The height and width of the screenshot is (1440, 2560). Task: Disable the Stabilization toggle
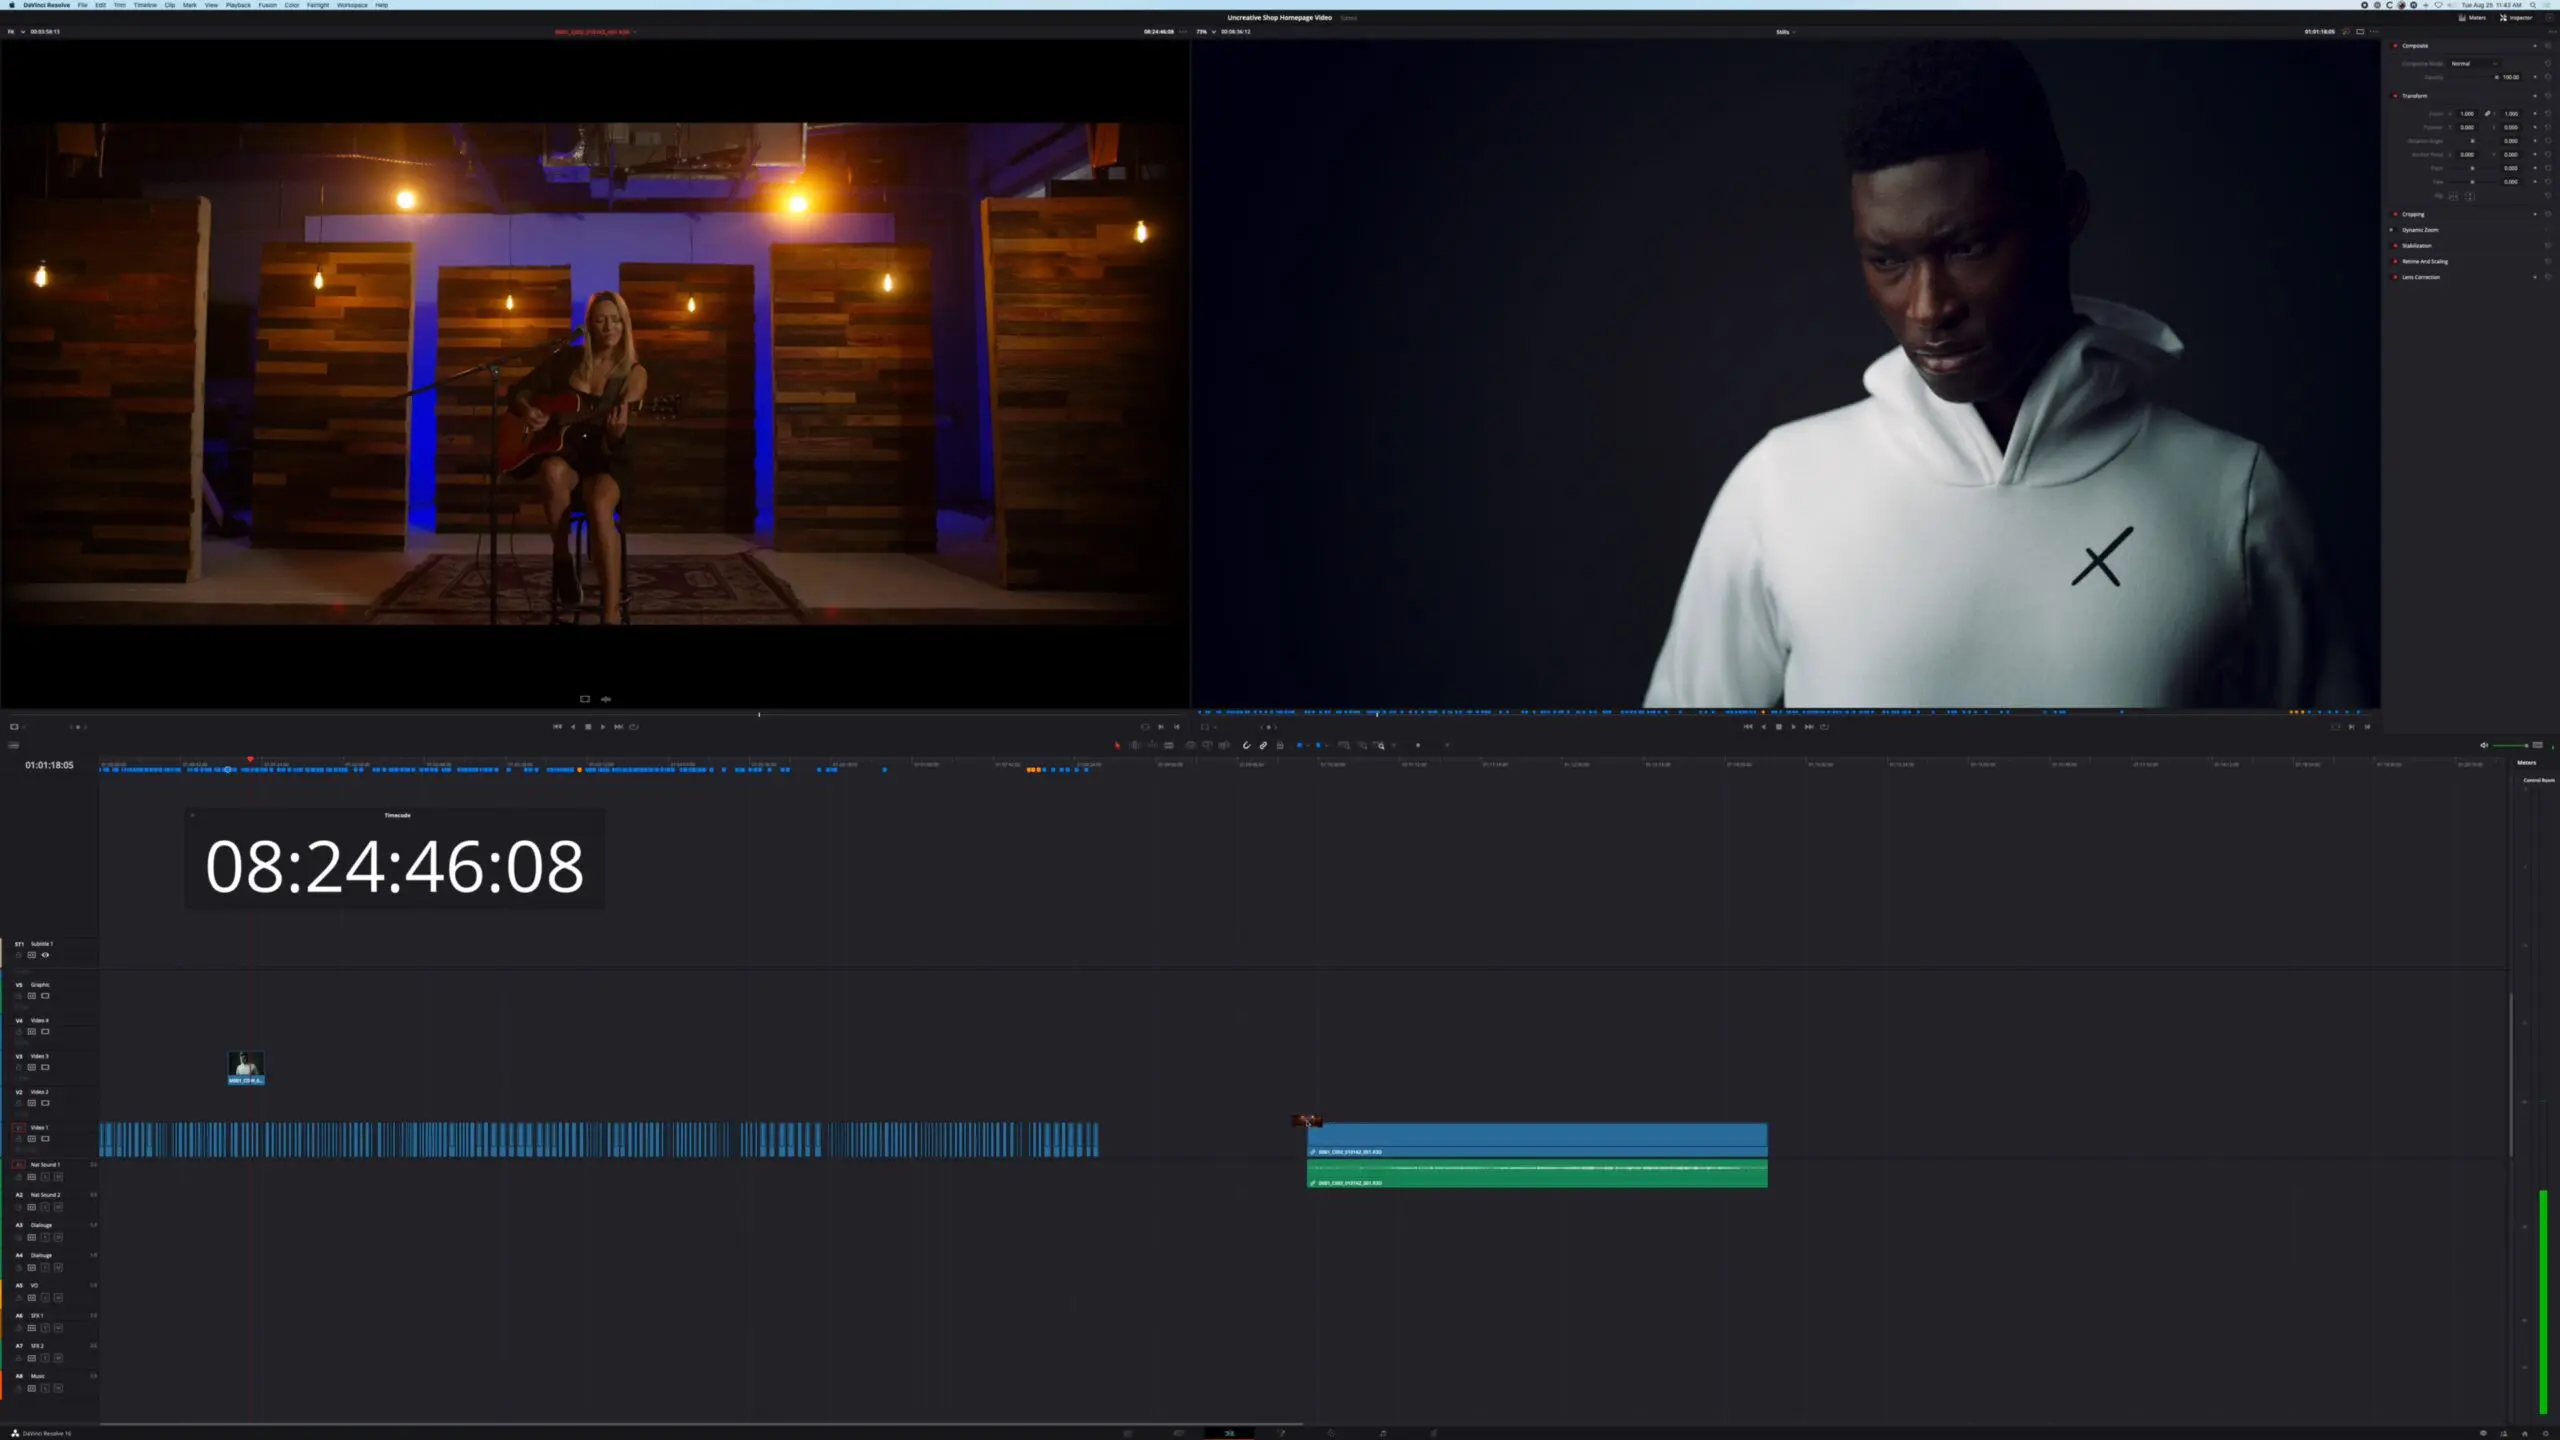(2395, 245)
